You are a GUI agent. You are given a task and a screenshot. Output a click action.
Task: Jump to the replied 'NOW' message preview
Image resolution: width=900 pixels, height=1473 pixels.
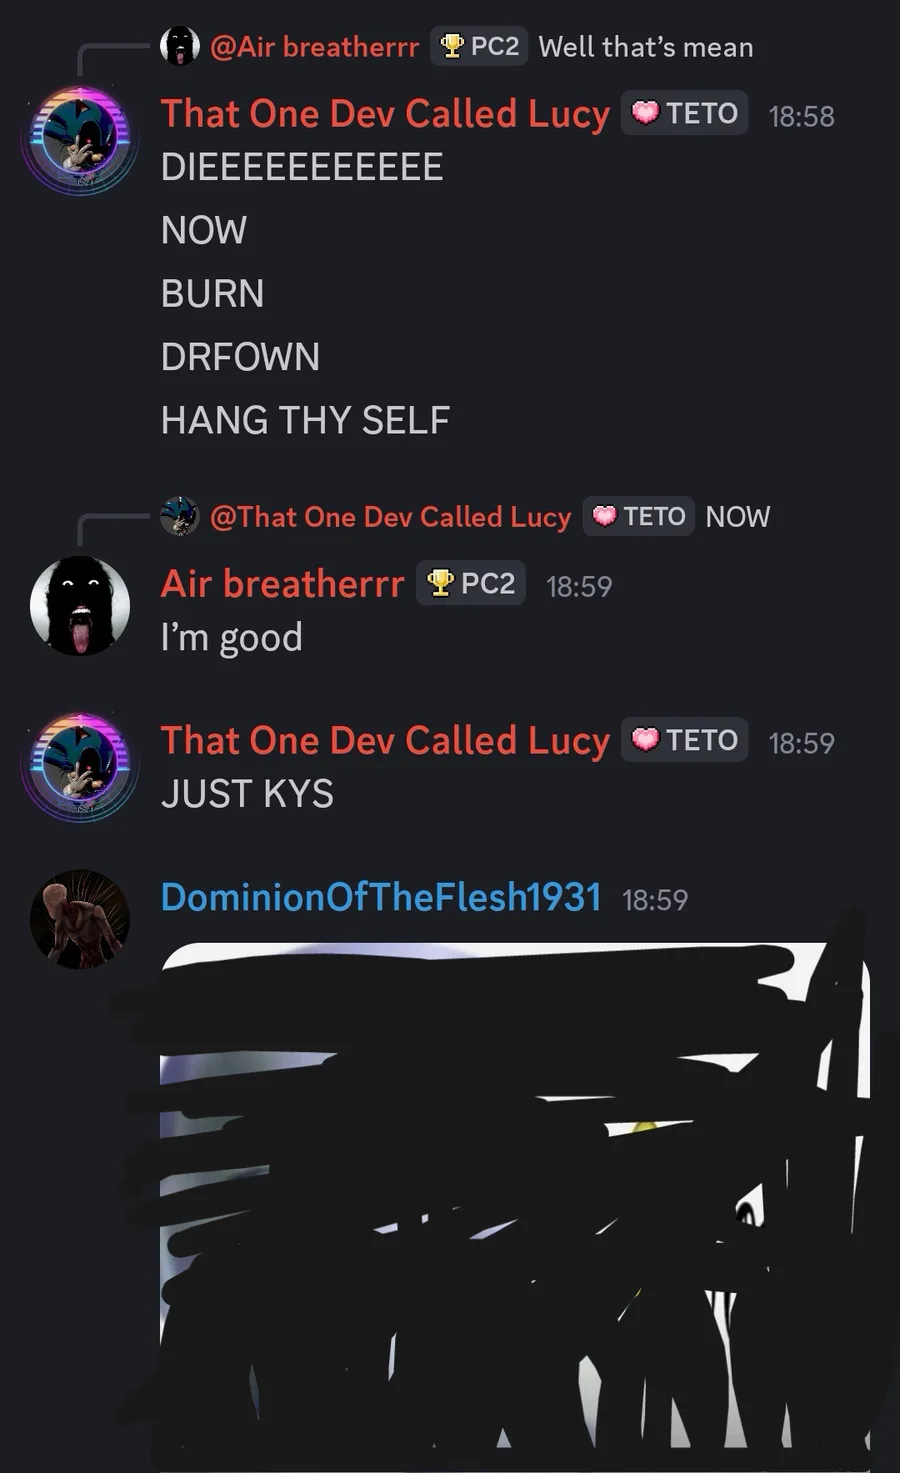point(738,517)
